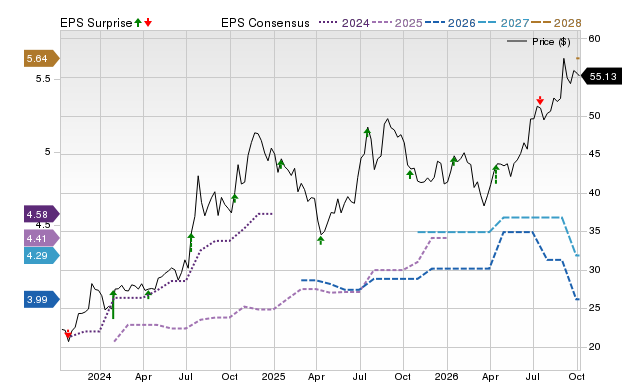Click the 40 price axis label

pyautogui.click(x=594, y=193)
